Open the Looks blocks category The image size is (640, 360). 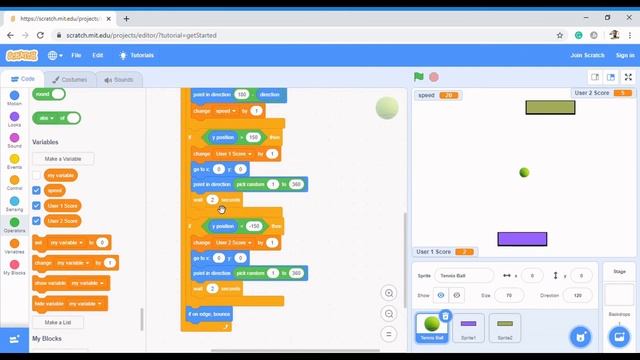click(14, 120)
